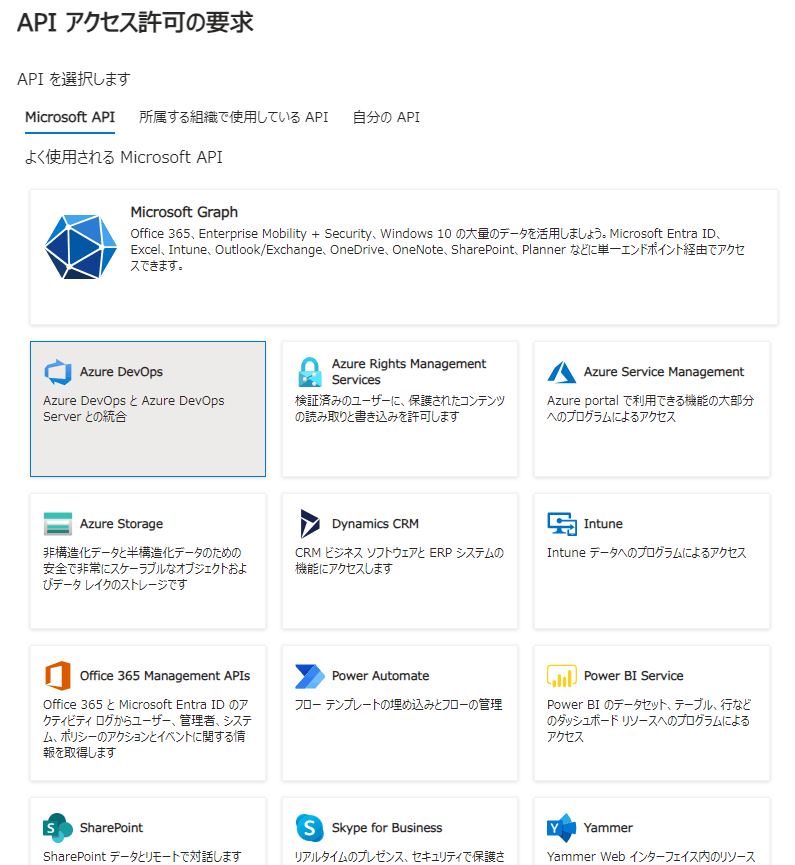This screenshot has height=865, width=795.
Task: Click '非構造化データと半構造化データ' description text
Action: (x=145, y=569)
